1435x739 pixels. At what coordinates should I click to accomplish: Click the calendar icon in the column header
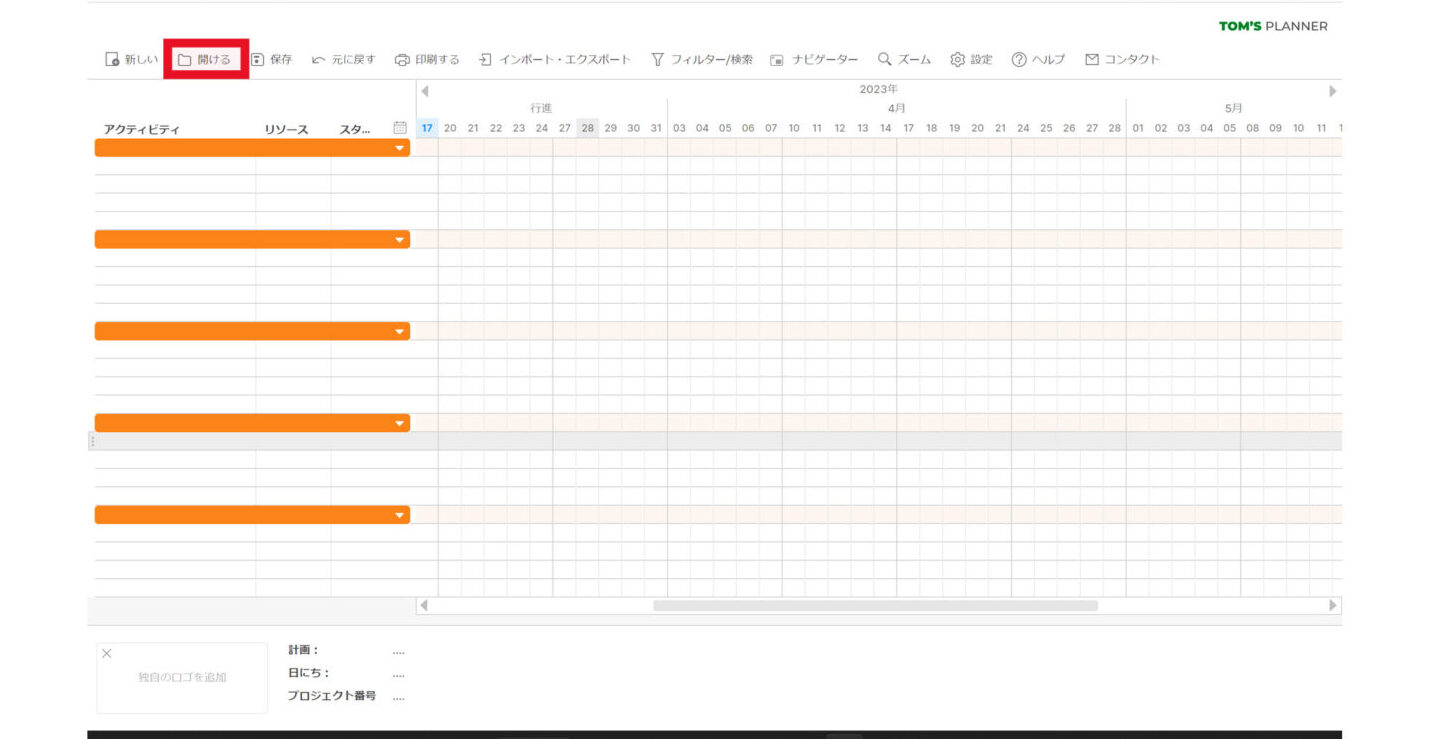[398, 127]
